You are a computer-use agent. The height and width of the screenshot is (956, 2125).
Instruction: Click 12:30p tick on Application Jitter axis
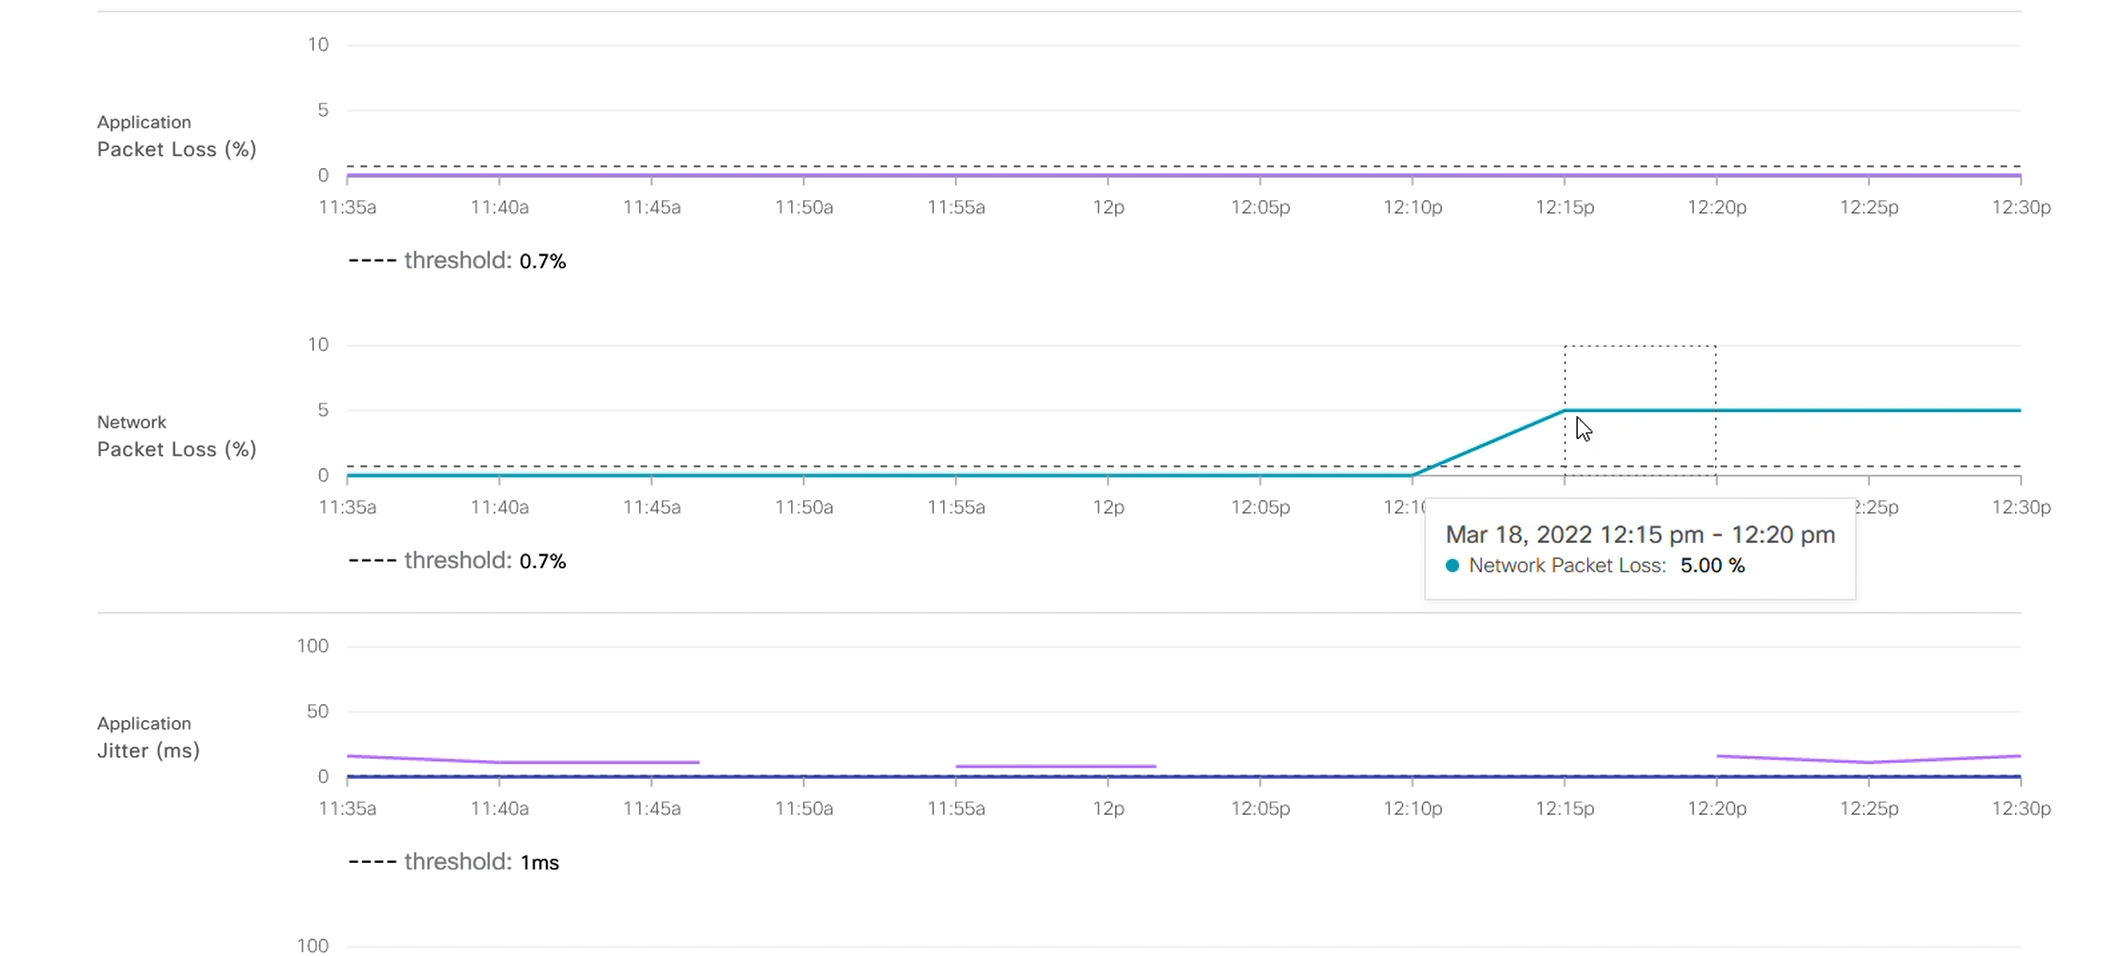pos(2020,808)
